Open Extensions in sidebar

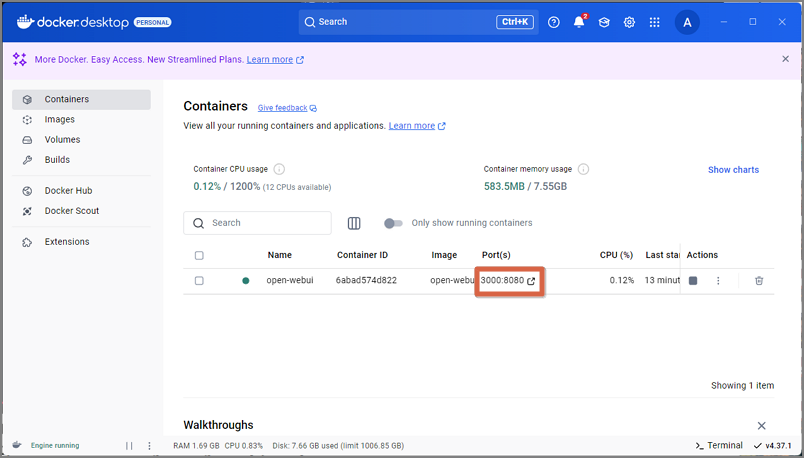[81, 242]
